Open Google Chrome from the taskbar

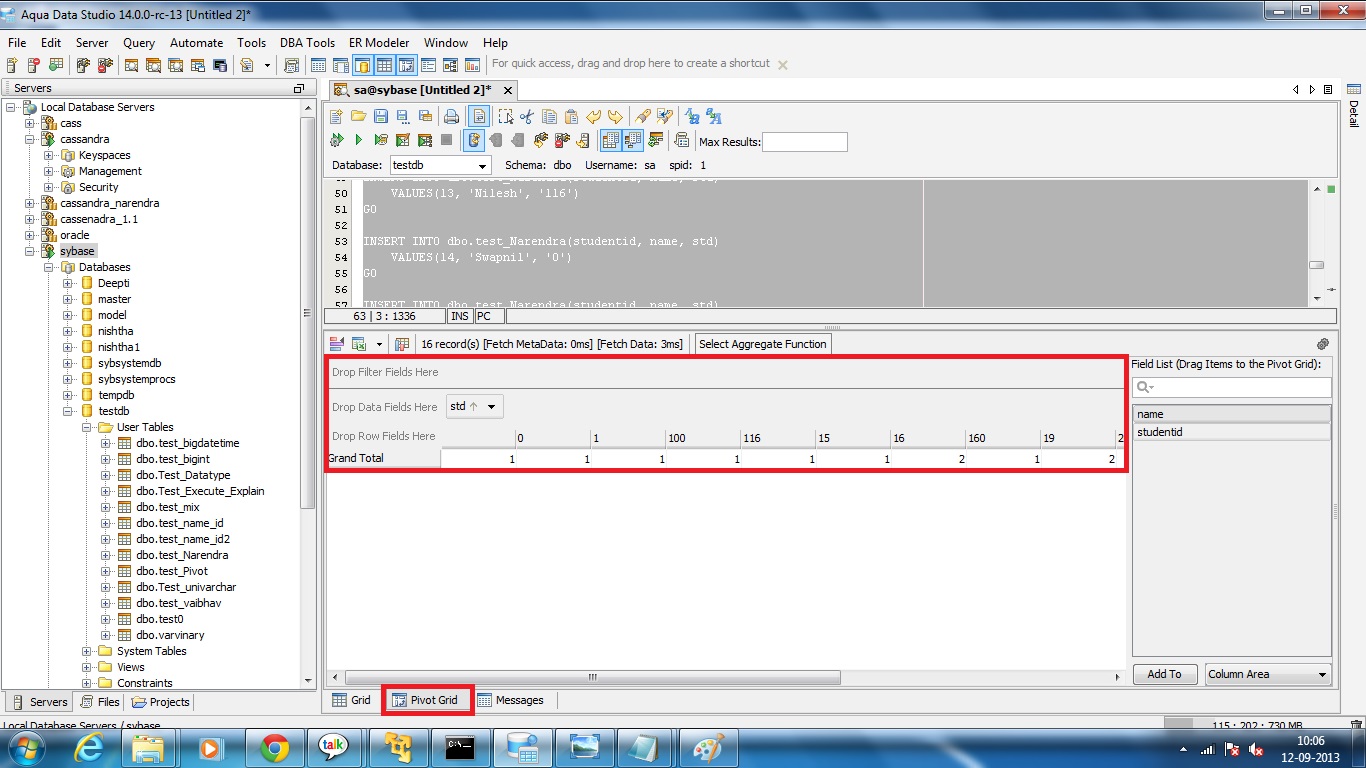[274, 747]
